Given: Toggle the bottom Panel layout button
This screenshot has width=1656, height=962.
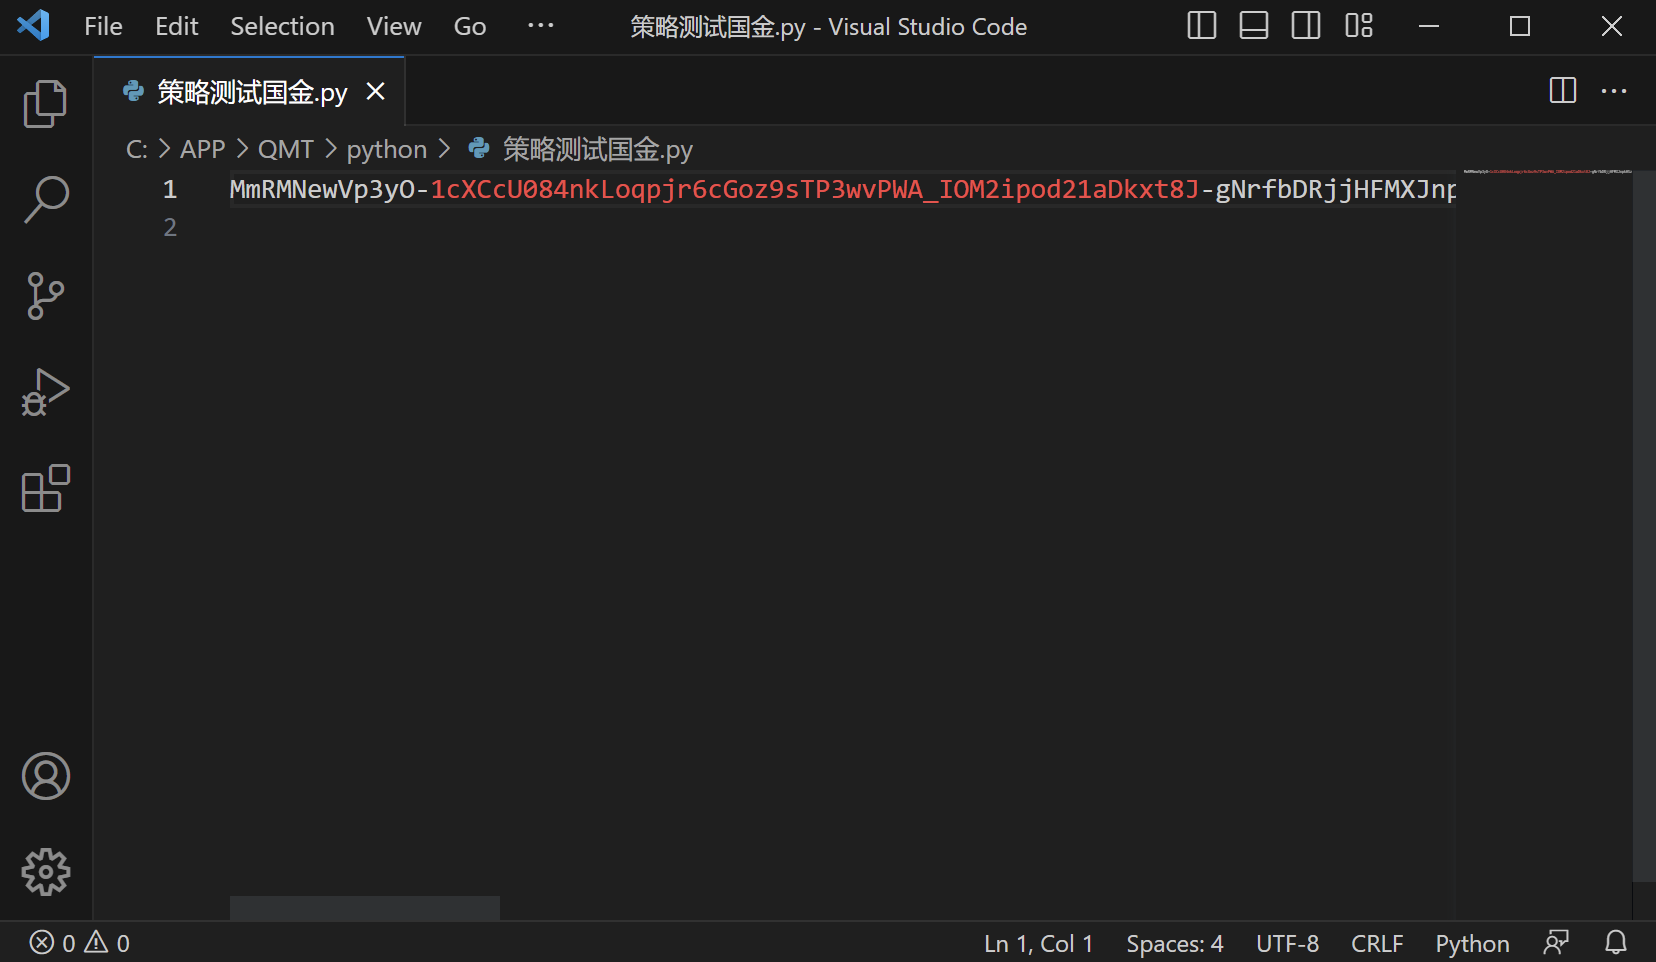Looking at the screenshot, I should (1253, 26).
